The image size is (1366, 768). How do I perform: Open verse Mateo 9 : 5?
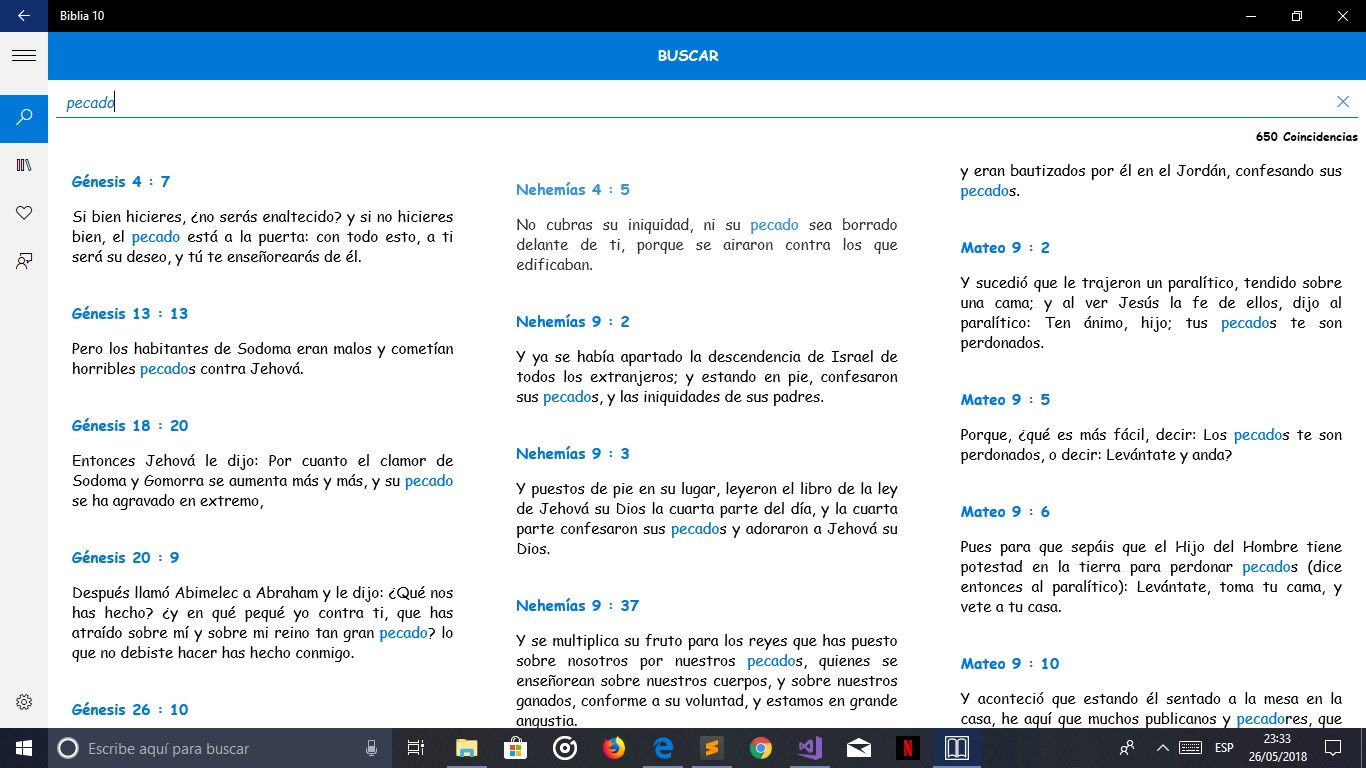point(1006,399)
